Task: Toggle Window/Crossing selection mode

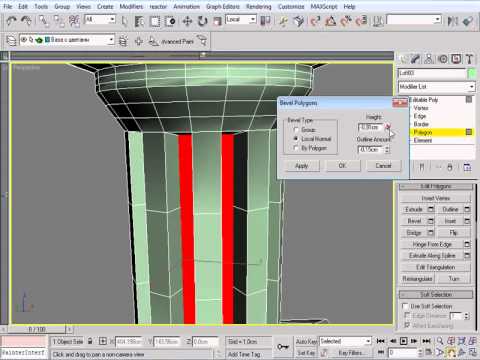Action: pyautogui.click(x=170, y=21)
